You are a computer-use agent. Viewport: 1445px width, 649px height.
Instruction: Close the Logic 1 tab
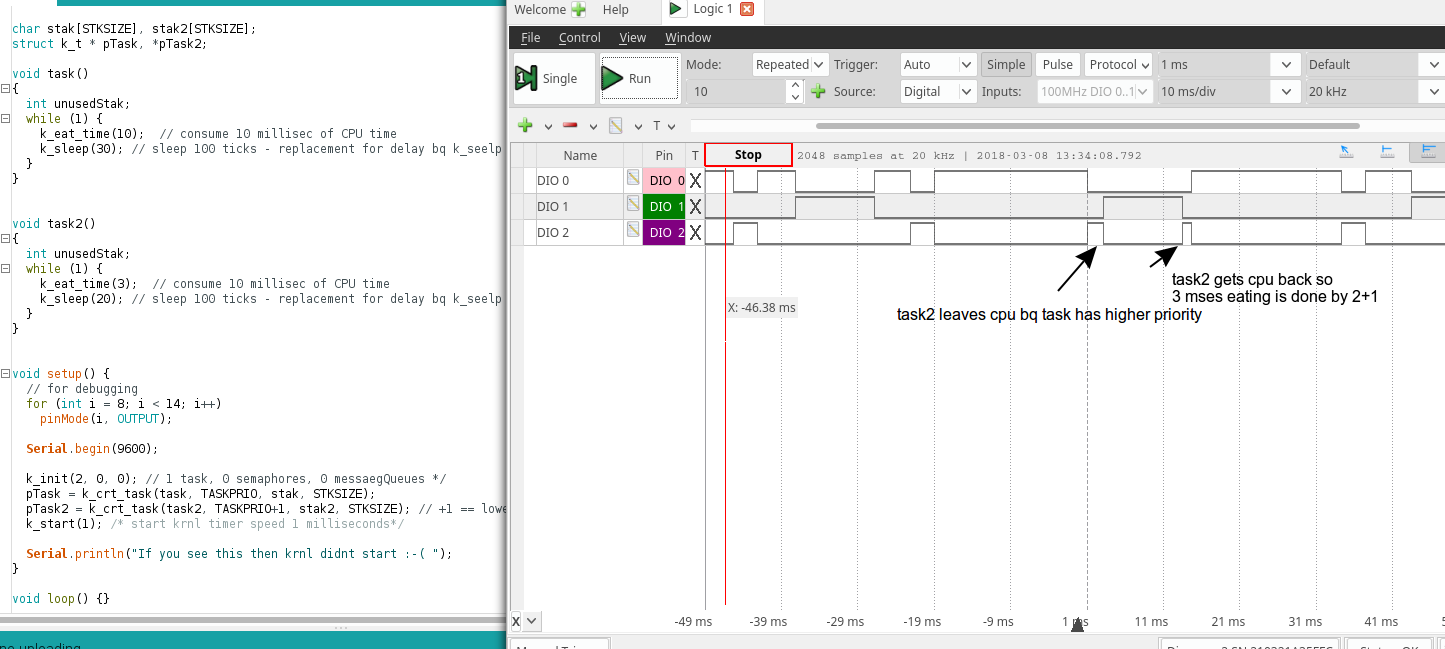[x=746, y=9]
